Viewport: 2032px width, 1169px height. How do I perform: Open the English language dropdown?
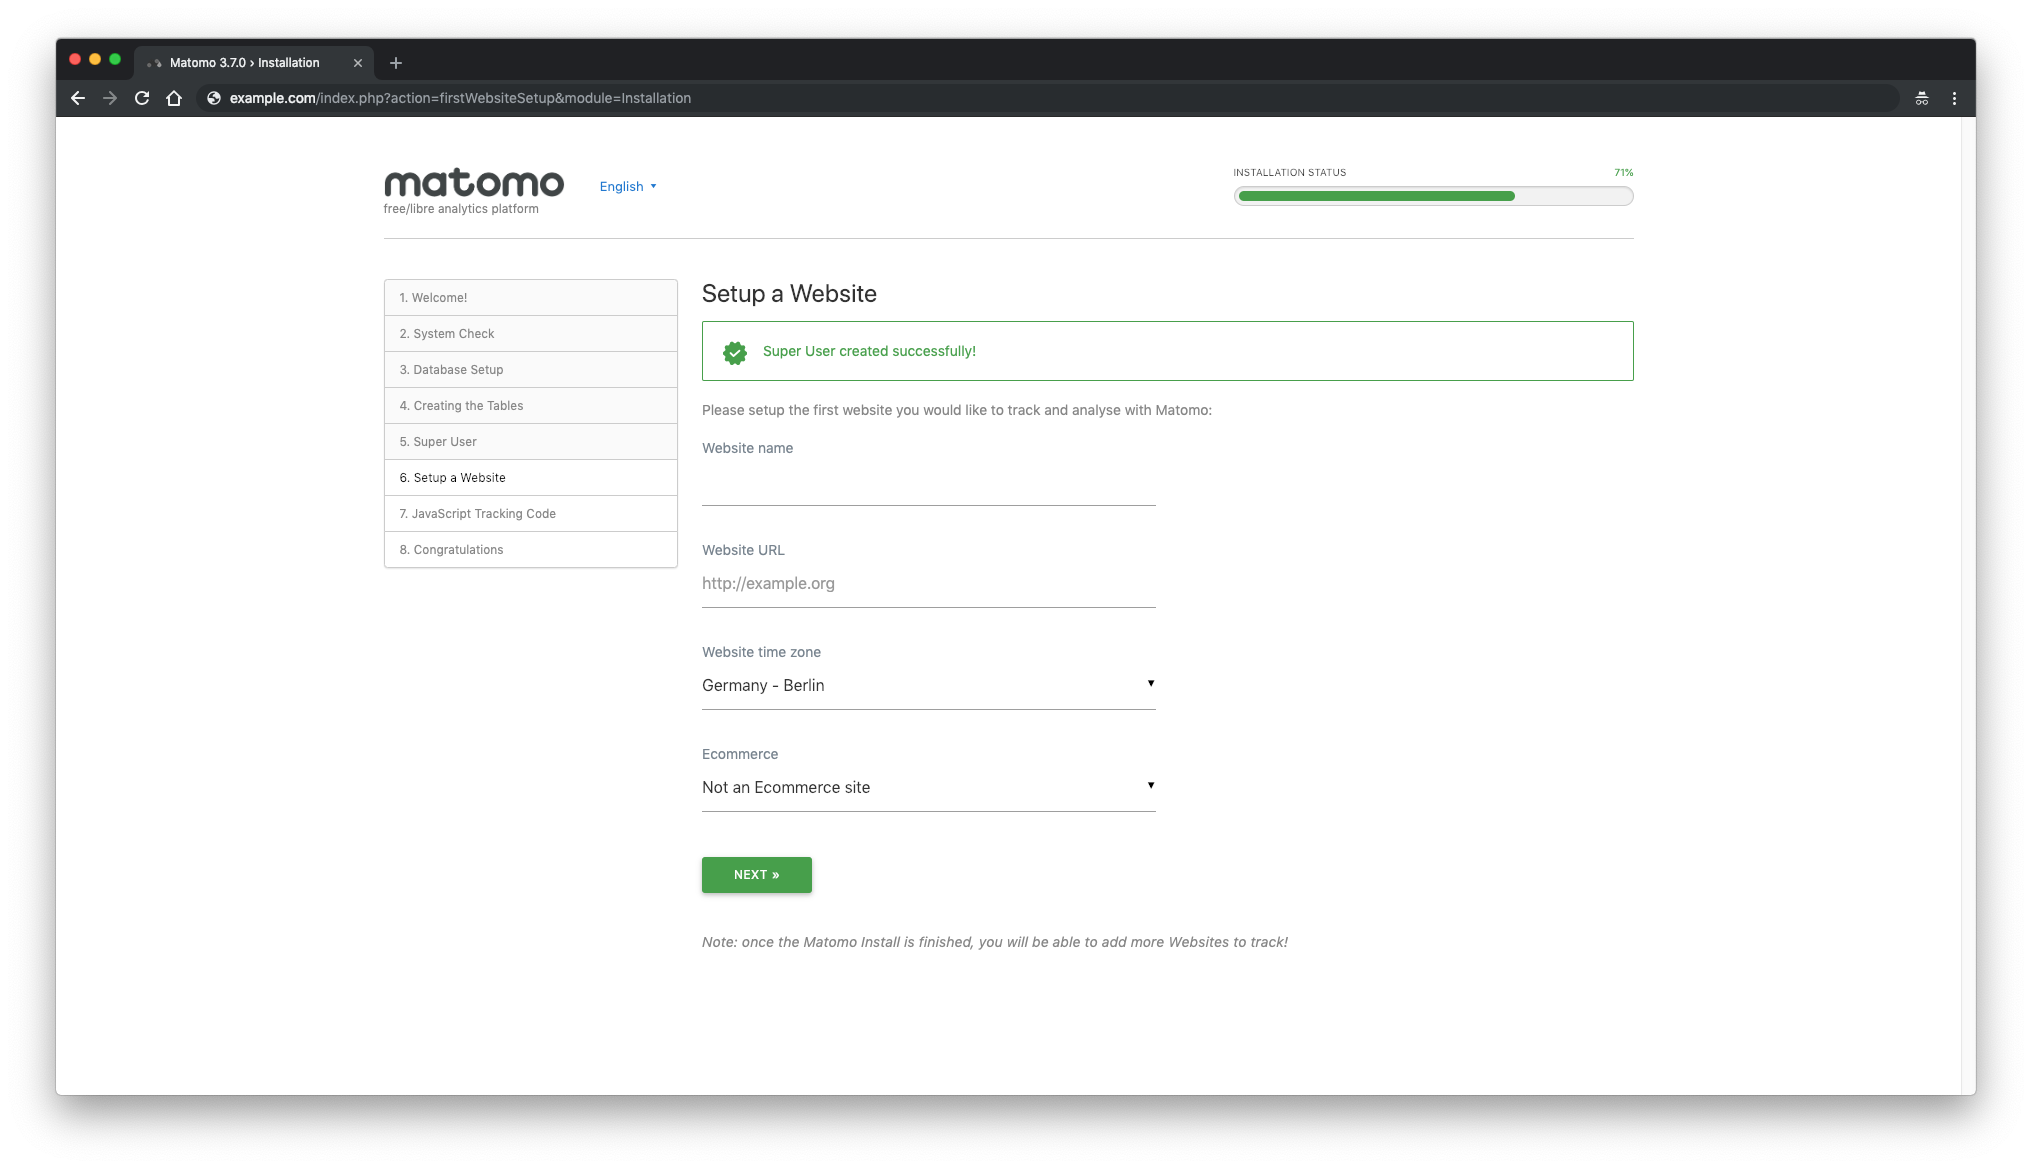point(627,186)
